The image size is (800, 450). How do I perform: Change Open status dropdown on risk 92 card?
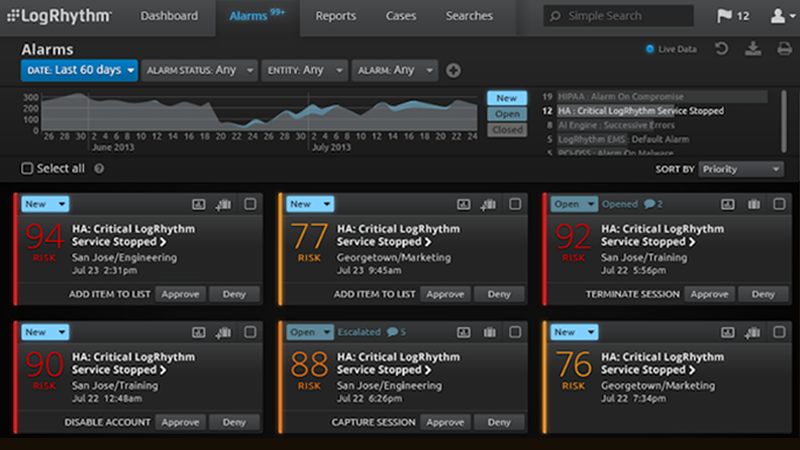point(574,204)
